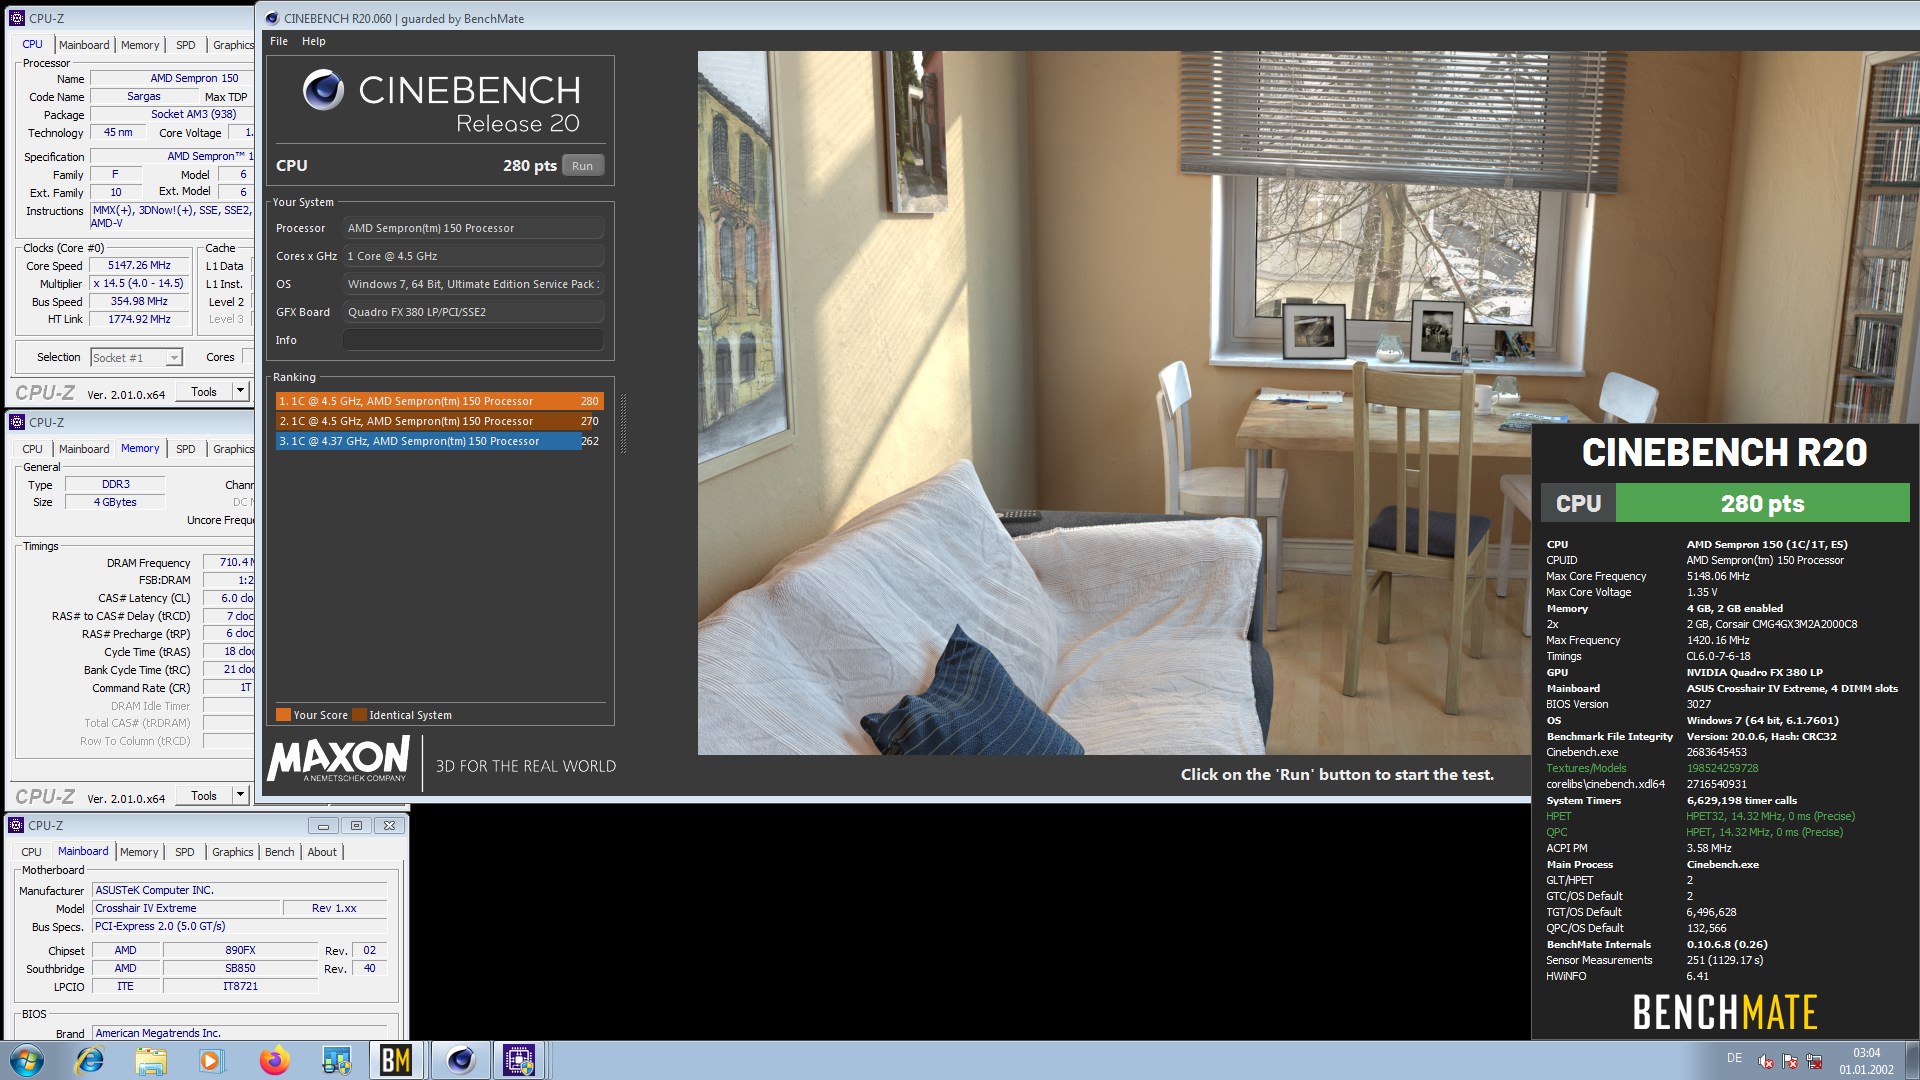Viewport: 1920px width, 1080px height.
Task: Open Windows Explorer folder icon in taskbar
Action: [x=151, y=1060]
